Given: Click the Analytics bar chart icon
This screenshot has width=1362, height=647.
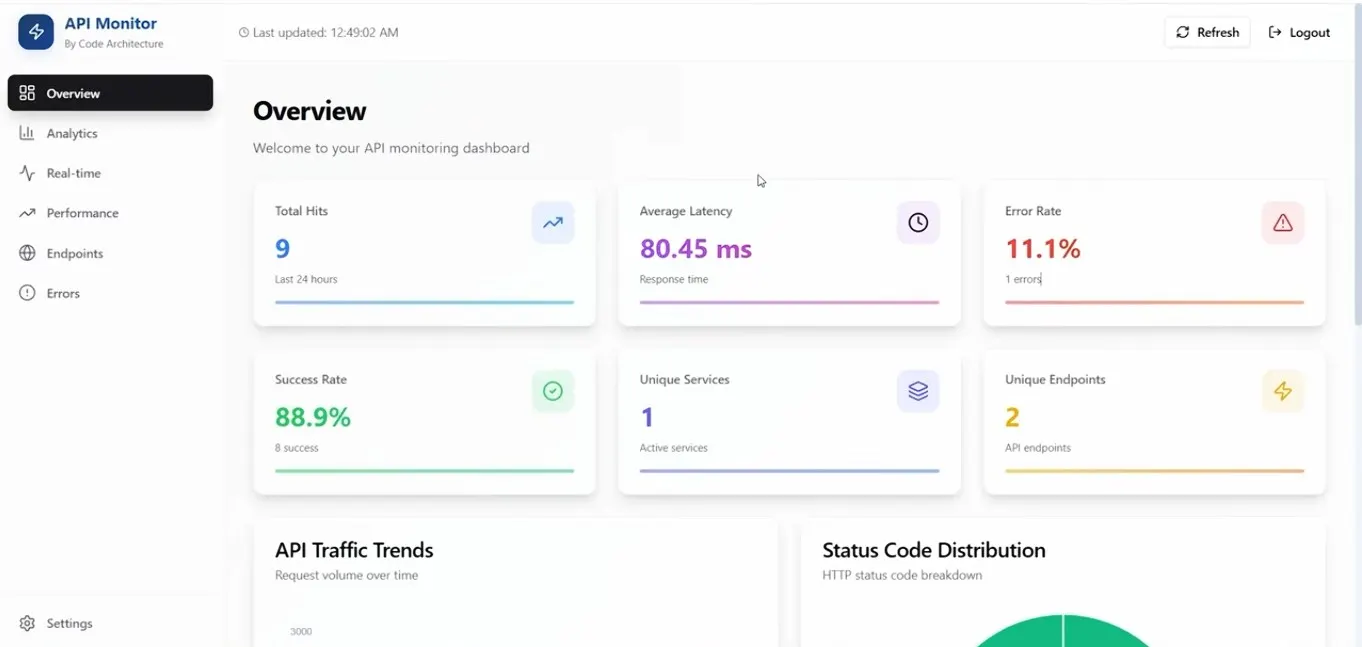Looking at the screenshot, I should coord(27,133).
